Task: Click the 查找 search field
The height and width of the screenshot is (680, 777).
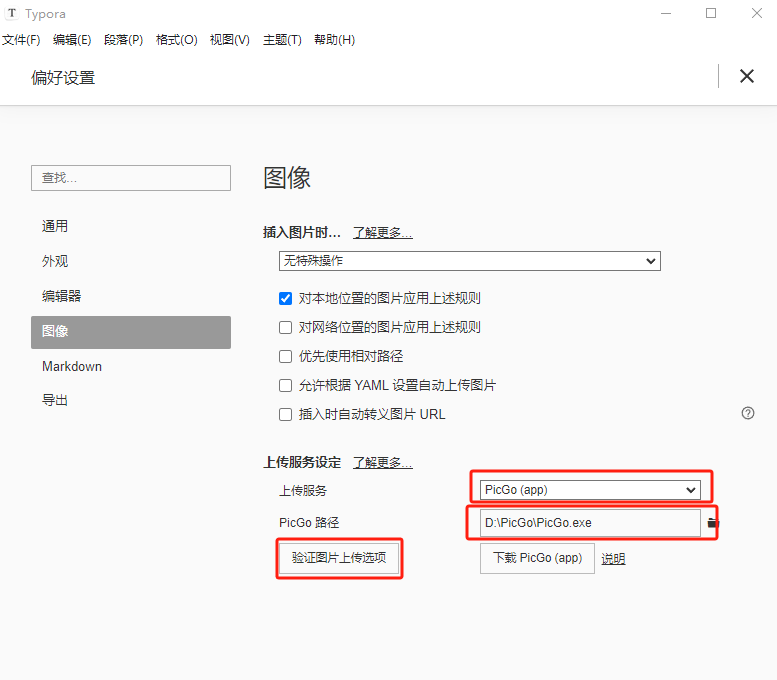Action: tap(131, 178)
